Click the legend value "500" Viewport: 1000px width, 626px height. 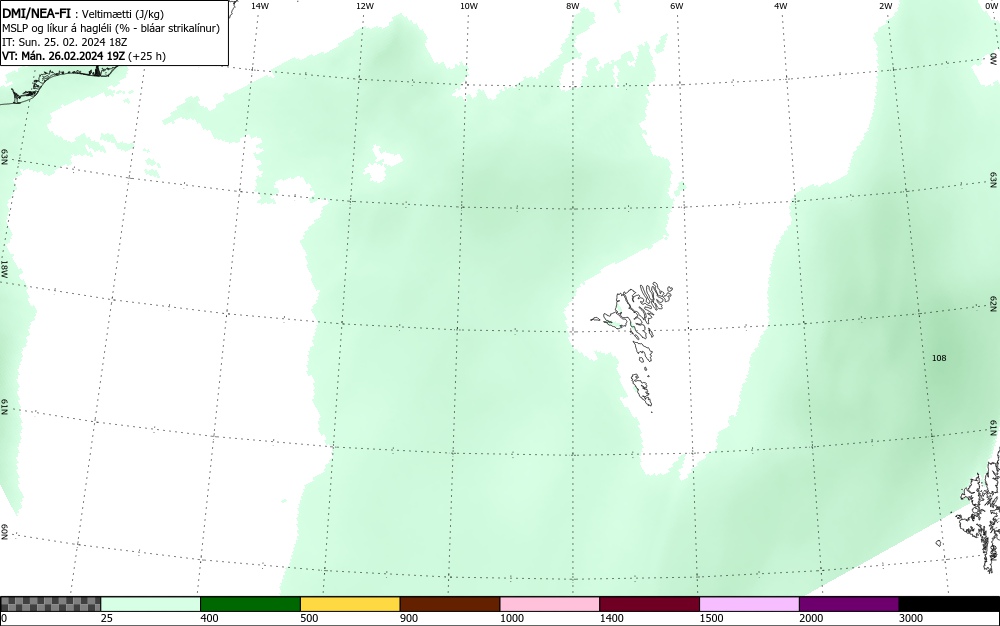(309, 618)
